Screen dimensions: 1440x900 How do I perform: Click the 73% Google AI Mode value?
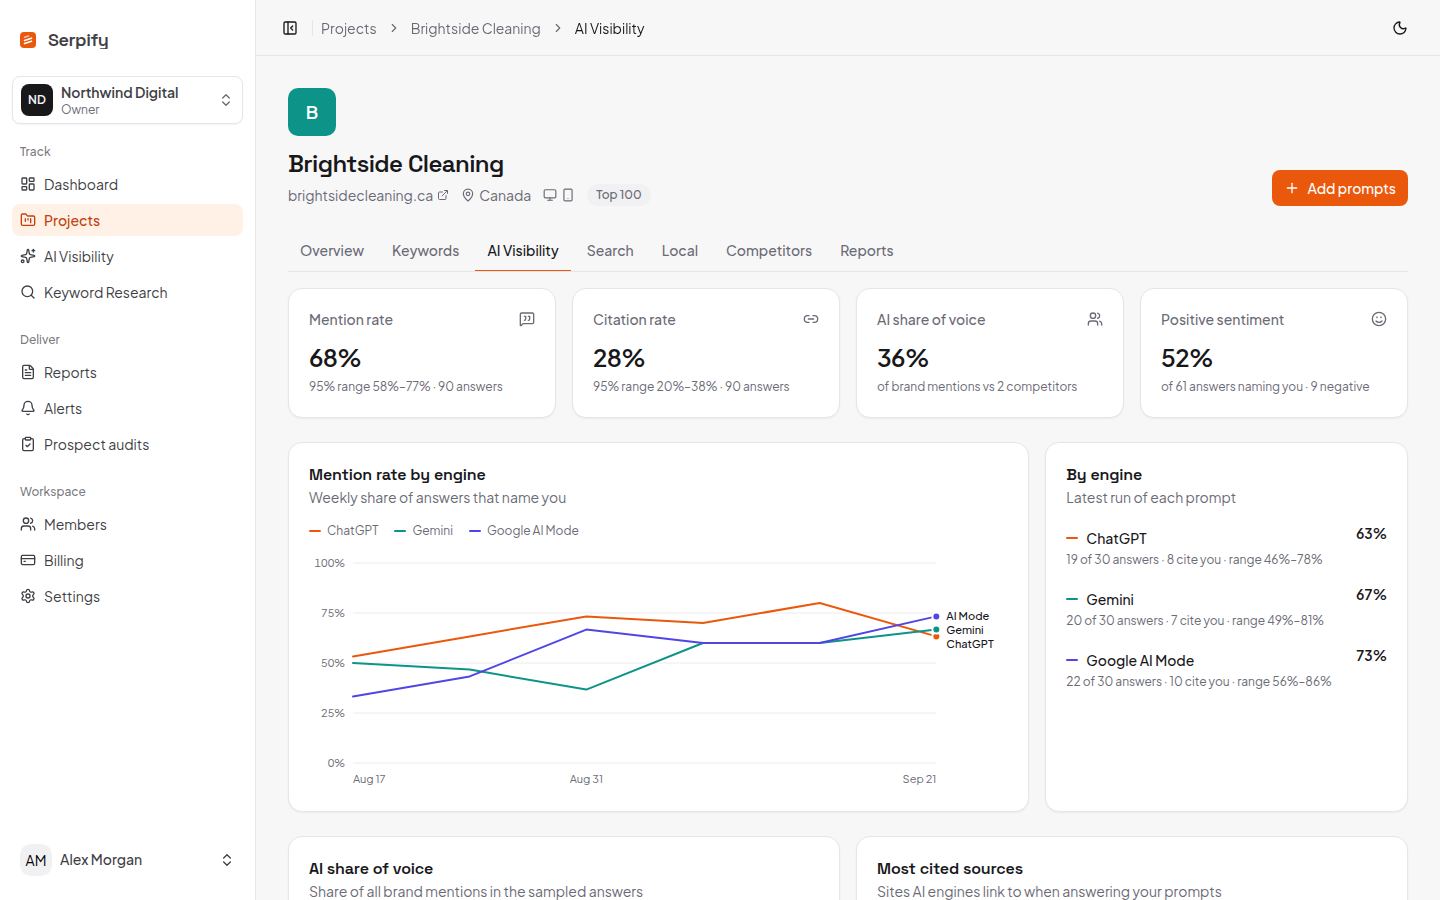coord(1371,656)
